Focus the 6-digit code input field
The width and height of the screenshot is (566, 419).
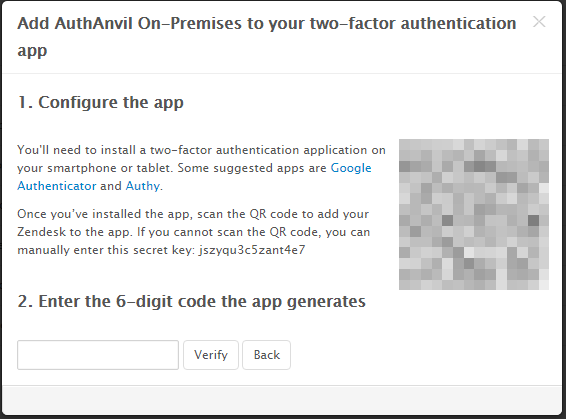[98, 355]
